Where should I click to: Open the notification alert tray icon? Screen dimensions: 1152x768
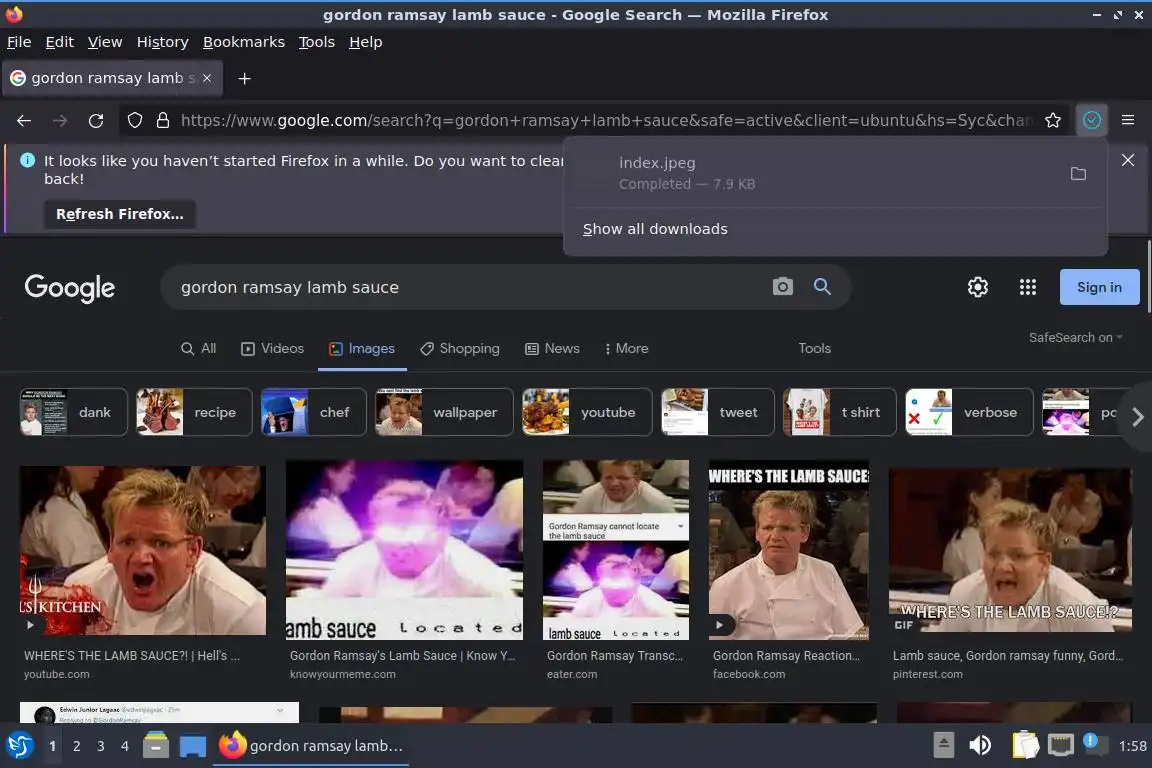click(1094, 744)
